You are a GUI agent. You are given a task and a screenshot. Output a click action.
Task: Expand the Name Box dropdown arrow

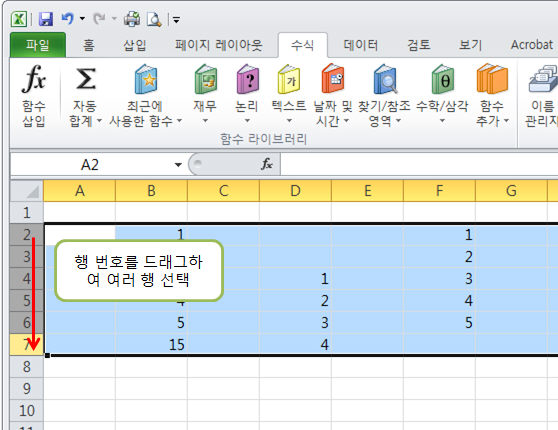(178, 165)
